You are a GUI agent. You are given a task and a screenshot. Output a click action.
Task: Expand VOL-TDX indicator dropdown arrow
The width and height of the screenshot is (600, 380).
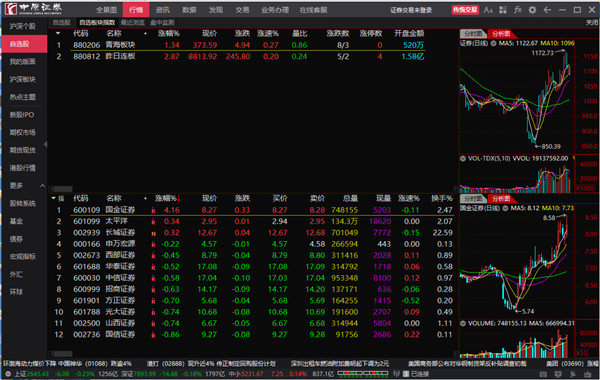(463, 158)
